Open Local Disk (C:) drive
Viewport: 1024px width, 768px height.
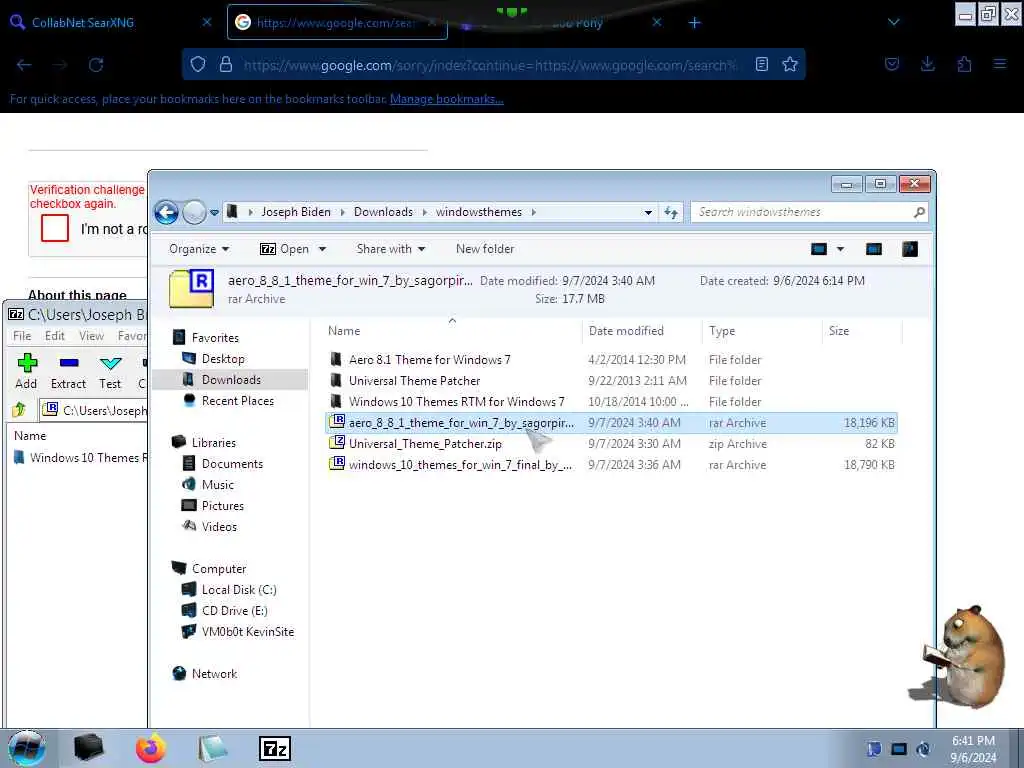[238, 590]
